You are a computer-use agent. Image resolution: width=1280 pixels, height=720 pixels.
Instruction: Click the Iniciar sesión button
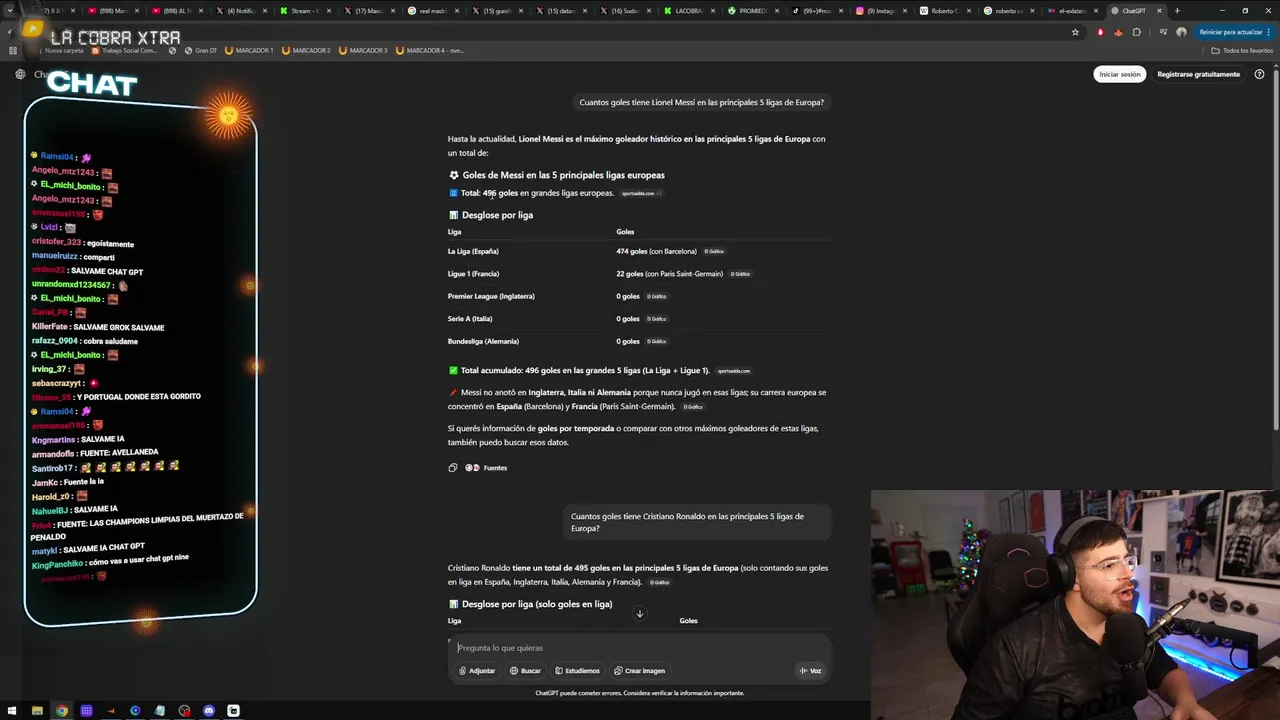tap(1119, 74)
